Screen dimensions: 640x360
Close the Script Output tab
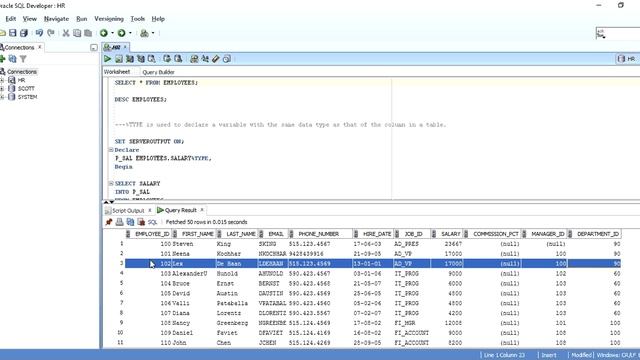(x=149, y=210)
